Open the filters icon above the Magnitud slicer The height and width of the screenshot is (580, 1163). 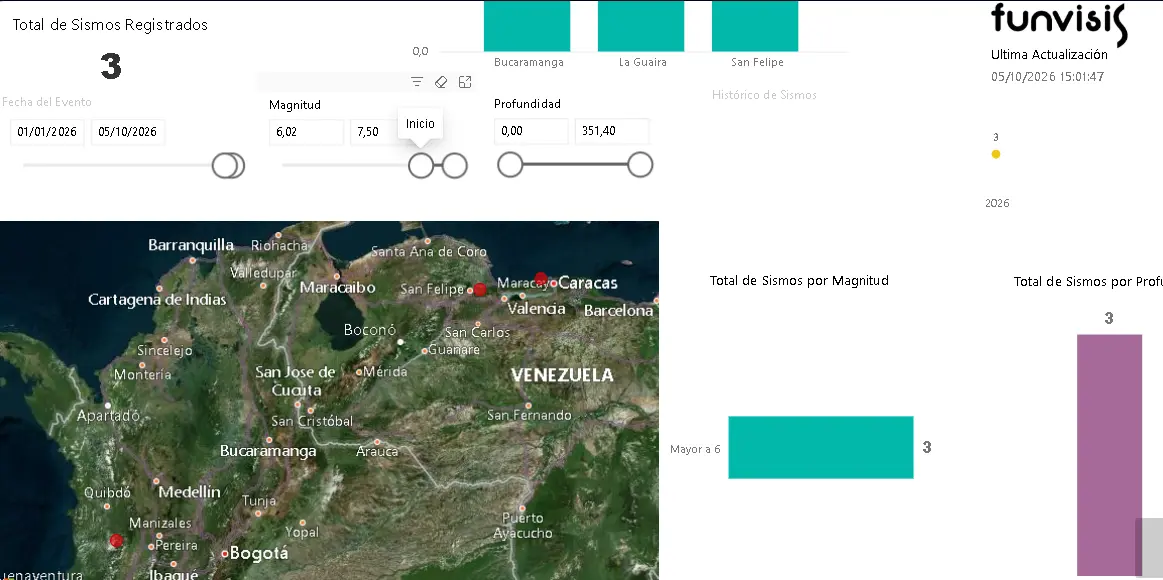click(x=417, y=82)
